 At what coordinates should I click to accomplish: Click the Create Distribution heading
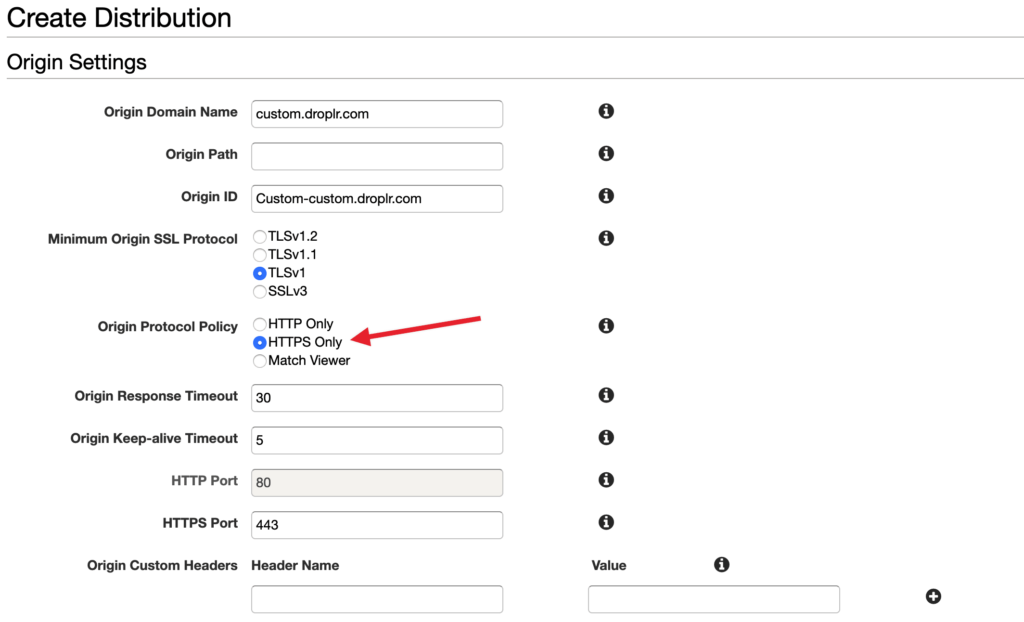119,18
